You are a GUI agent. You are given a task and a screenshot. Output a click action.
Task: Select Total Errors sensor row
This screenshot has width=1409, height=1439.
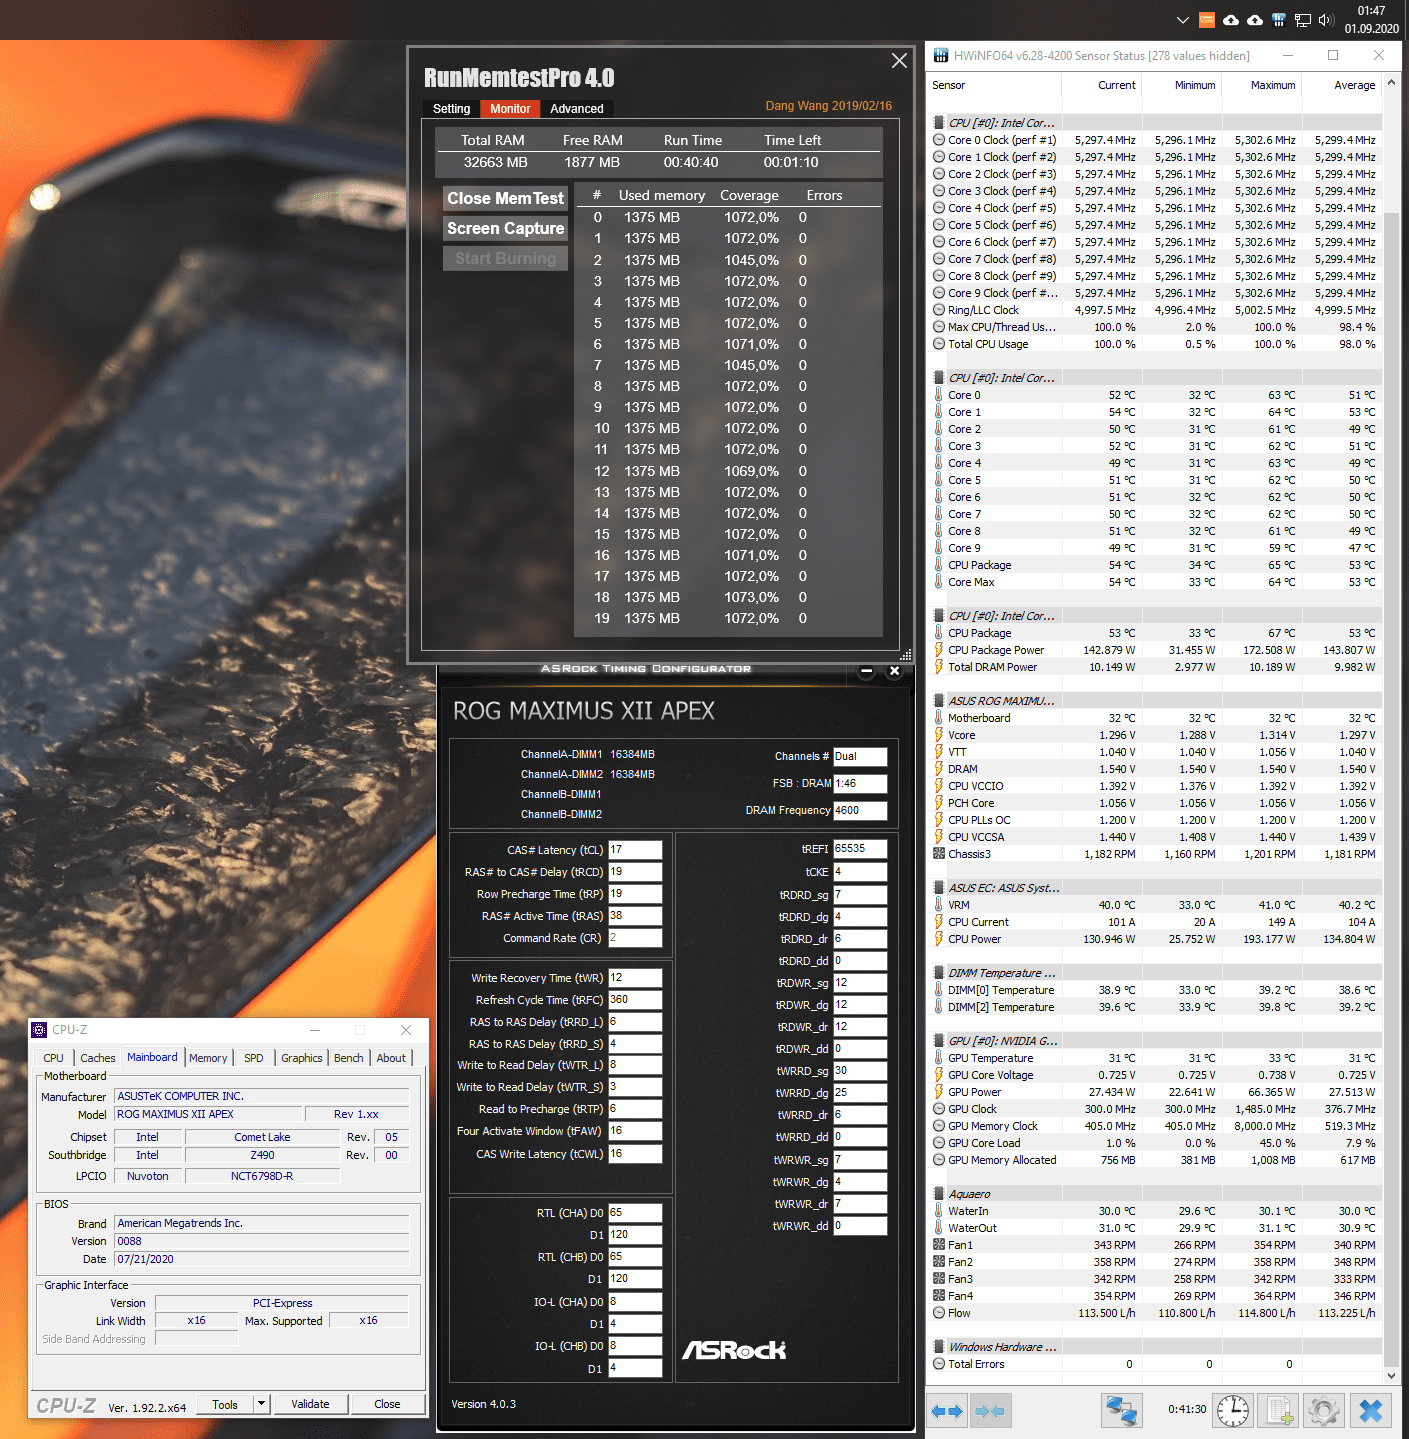(1154, 1364)
